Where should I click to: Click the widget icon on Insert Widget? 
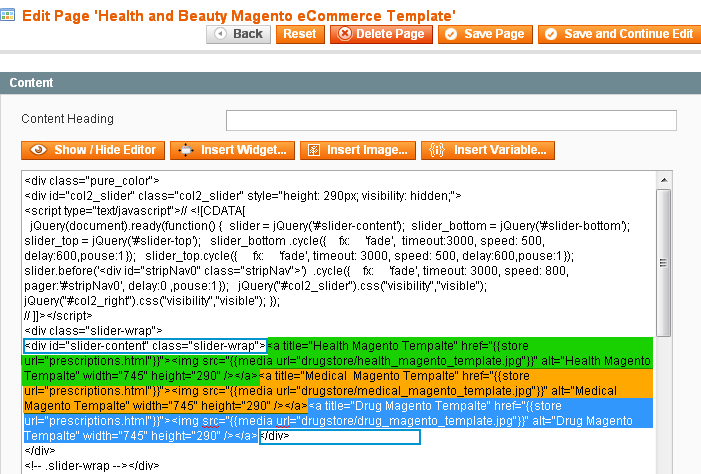pos(186,150)
